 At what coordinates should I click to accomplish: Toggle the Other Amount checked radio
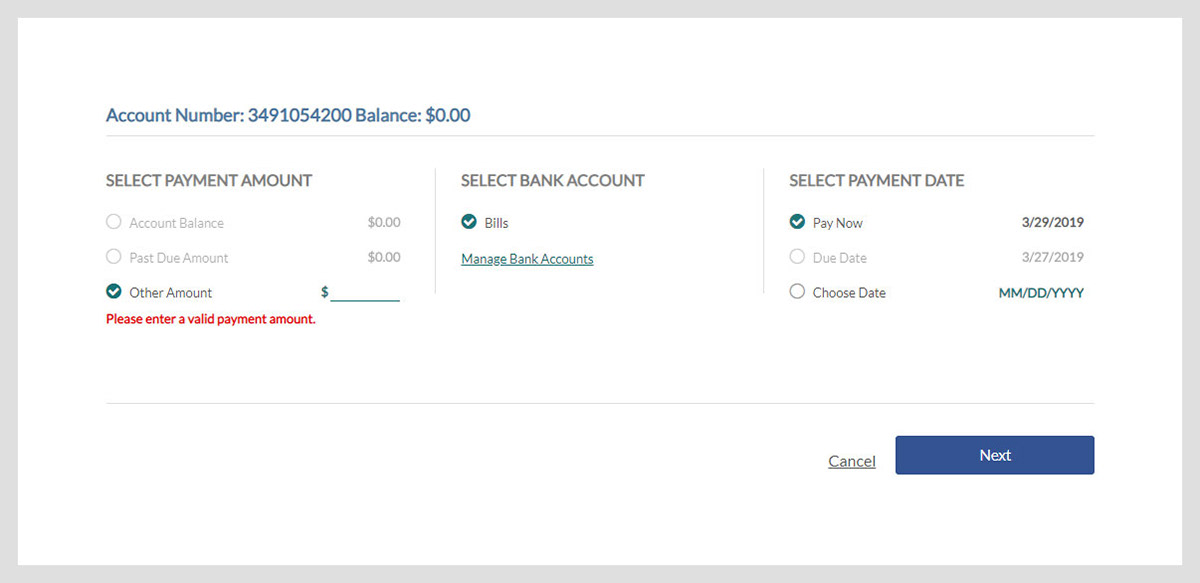click(x=114, y=292)
